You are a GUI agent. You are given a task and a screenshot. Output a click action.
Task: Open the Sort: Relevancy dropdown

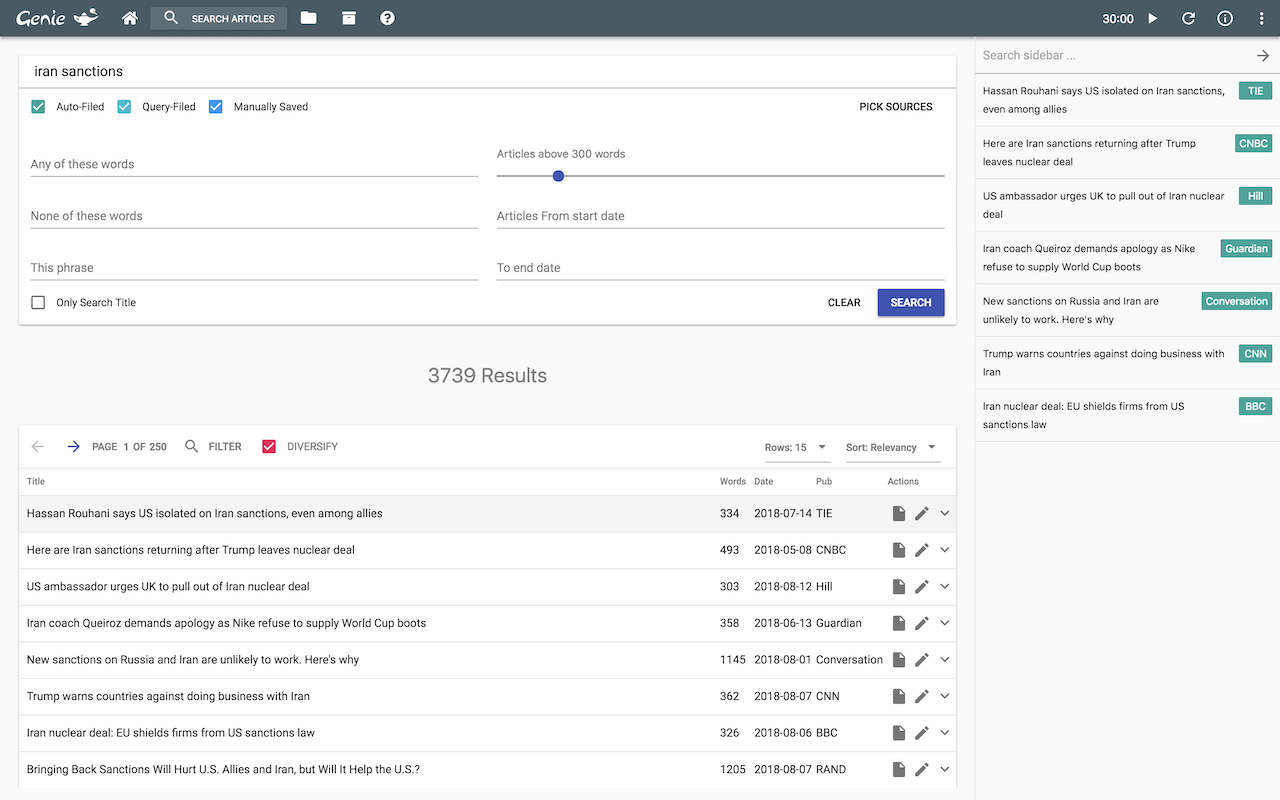pos(891,448)
